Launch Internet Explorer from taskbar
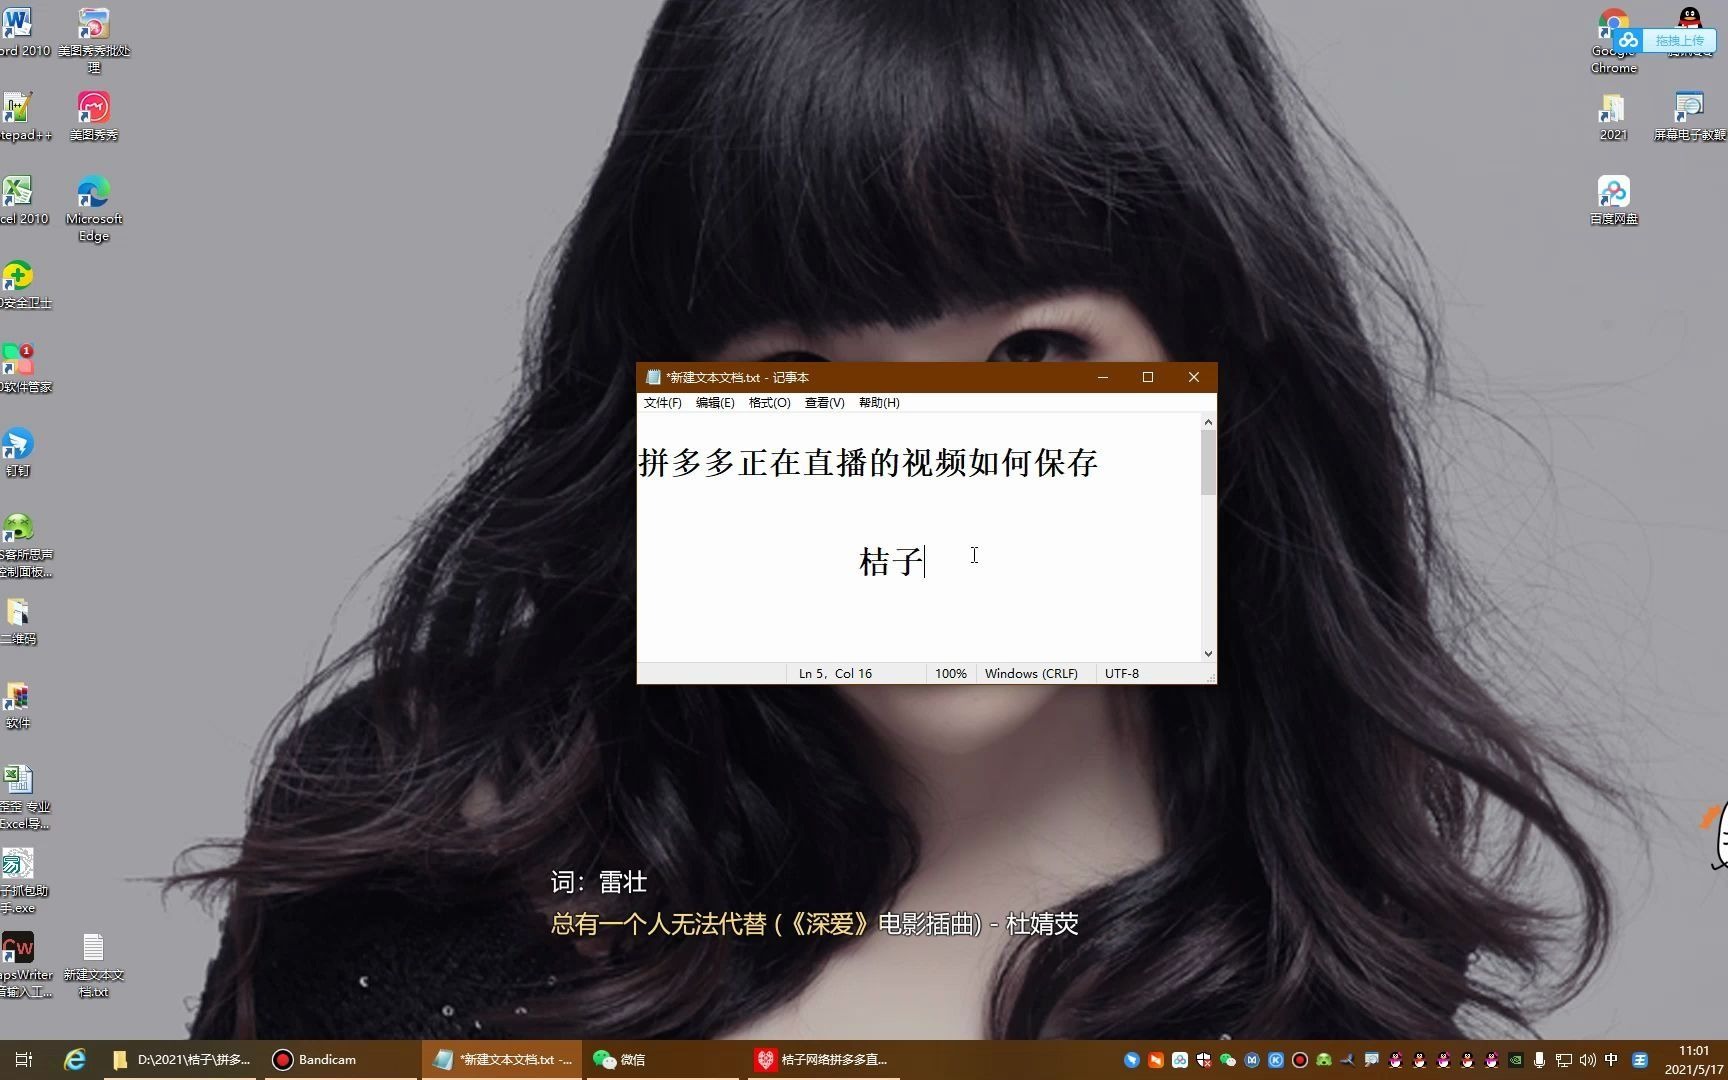1728x1080 pixels. pos(75,1060)
